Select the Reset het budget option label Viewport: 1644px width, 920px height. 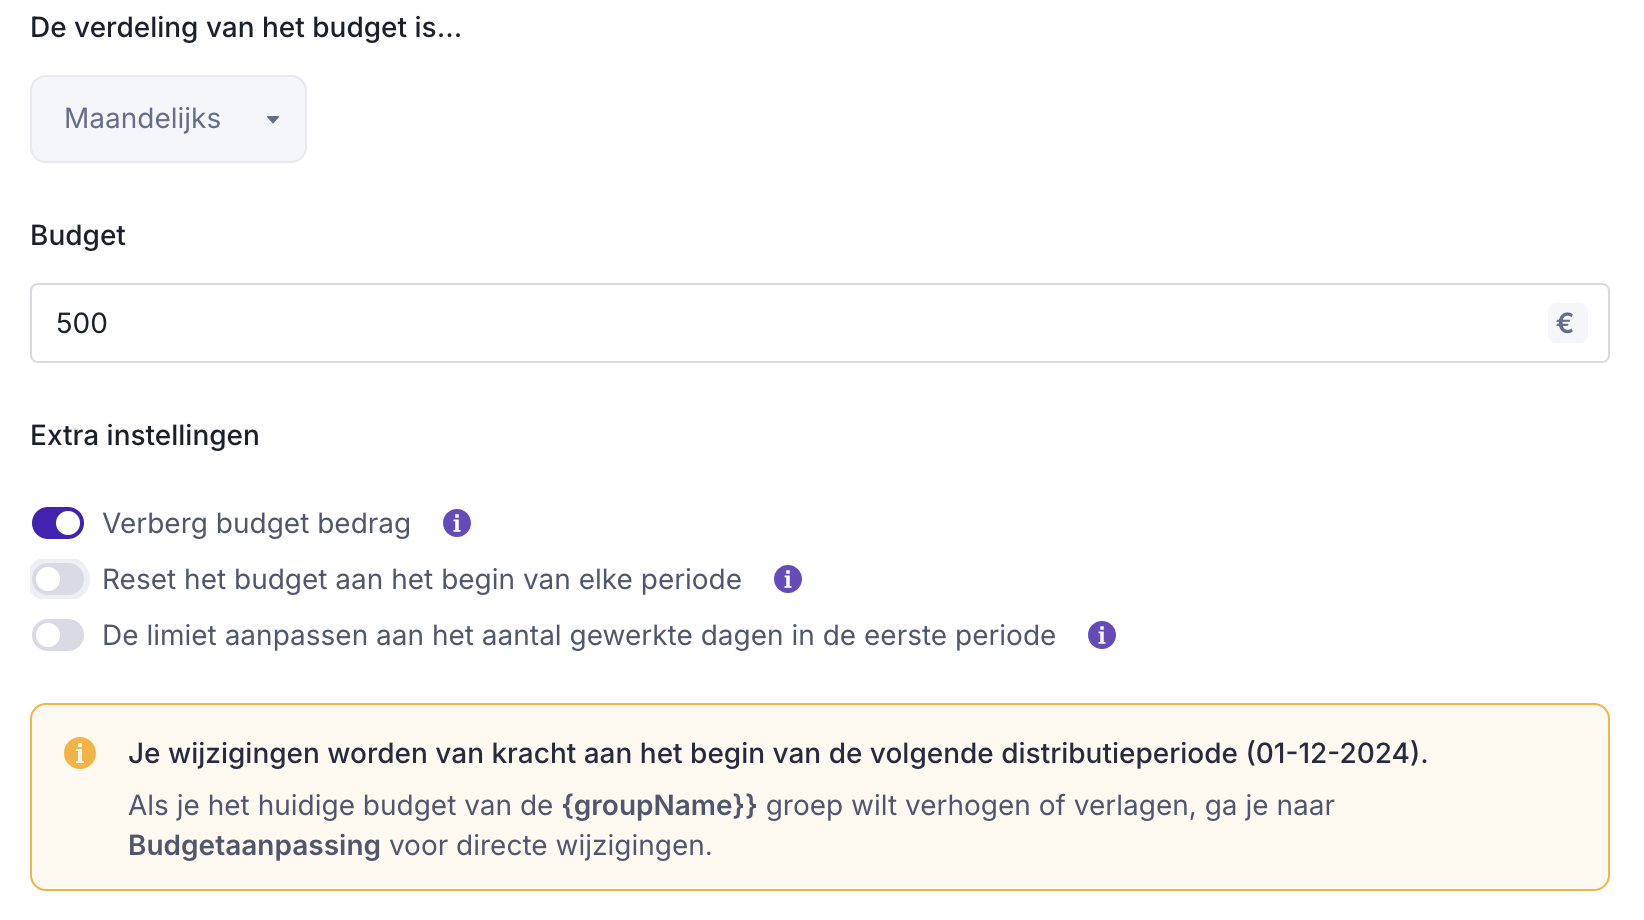pyautogui.click(x=421, y=580)
